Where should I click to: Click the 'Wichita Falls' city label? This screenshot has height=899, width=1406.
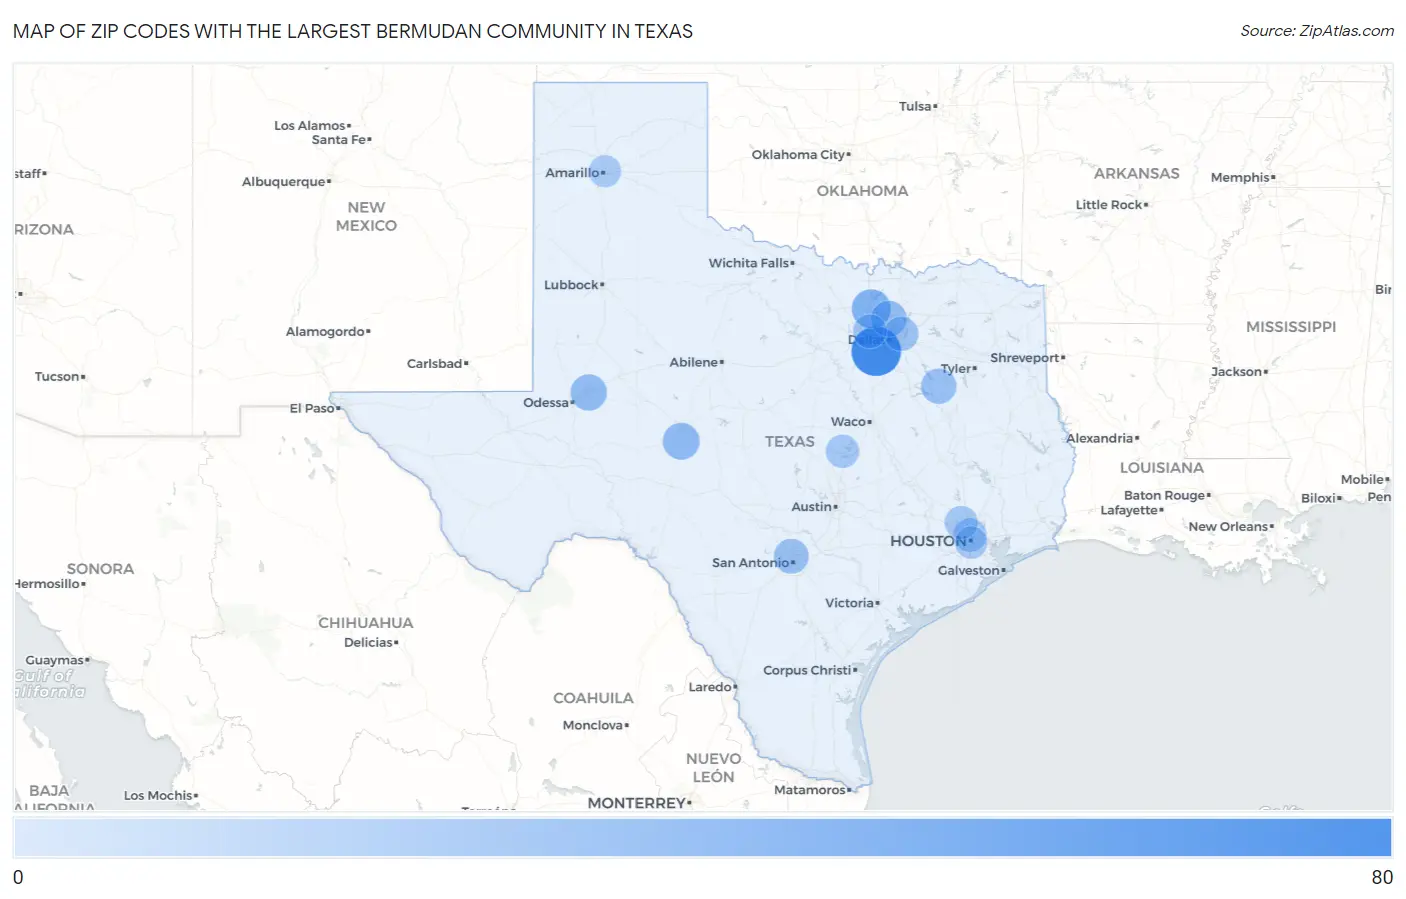(749, 263)
